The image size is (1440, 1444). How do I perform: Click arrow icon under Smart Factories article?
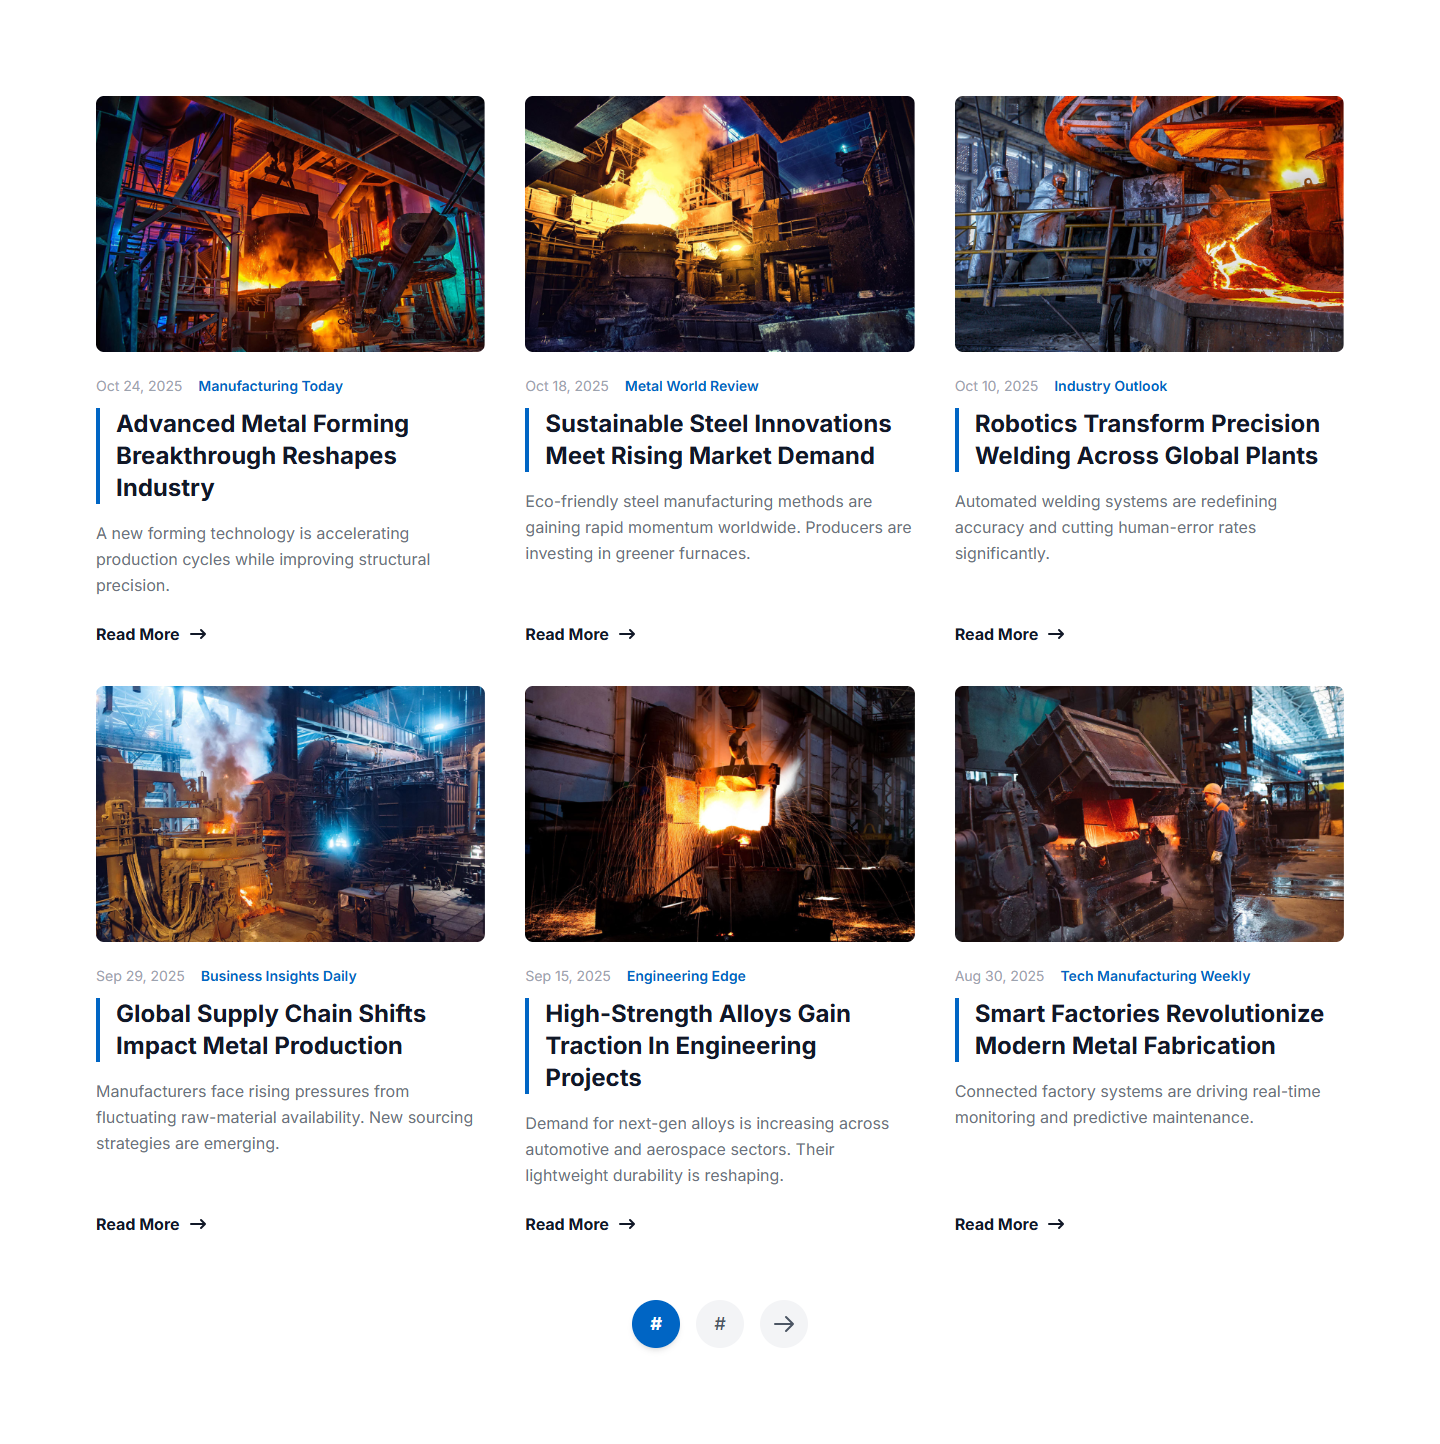coord(1056,1224)
